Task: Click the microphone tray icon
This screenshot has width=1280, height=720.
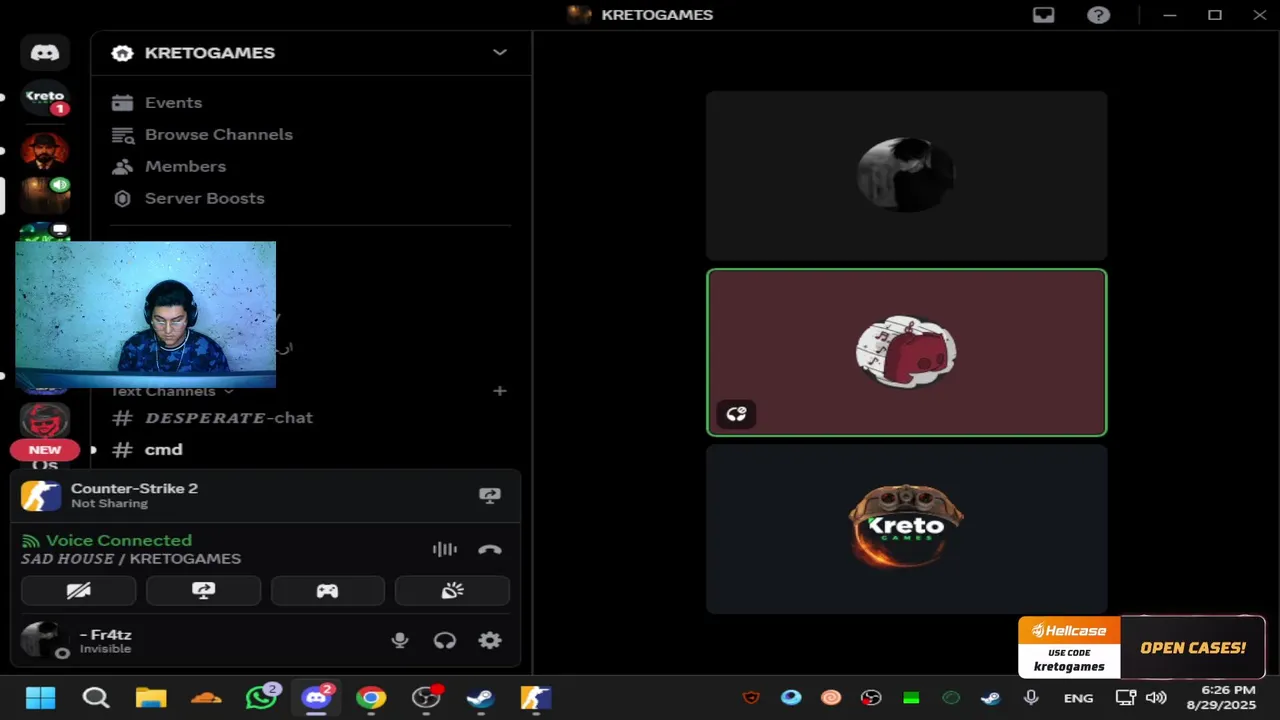Action: (1031, 698)
